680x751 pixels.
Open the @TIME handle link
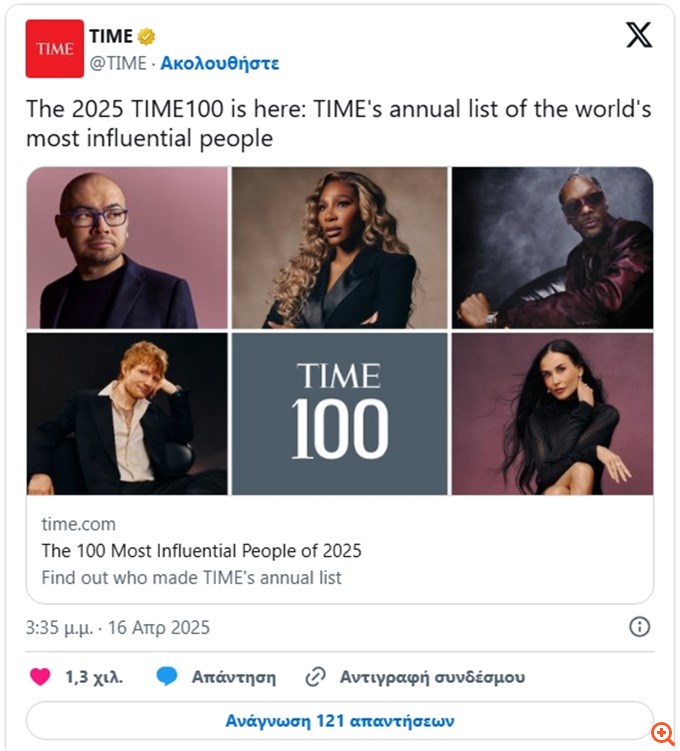point(118,63)
